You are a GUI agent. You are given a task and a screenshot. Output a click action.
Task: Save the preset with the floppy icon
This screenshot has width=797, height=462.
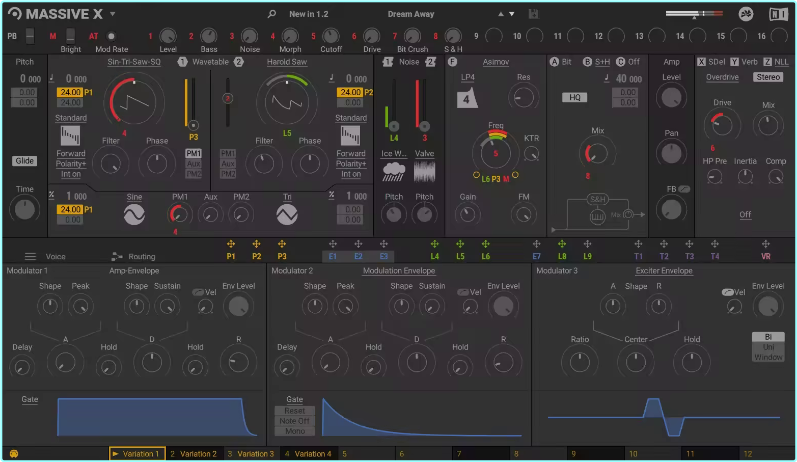[533, 14]
